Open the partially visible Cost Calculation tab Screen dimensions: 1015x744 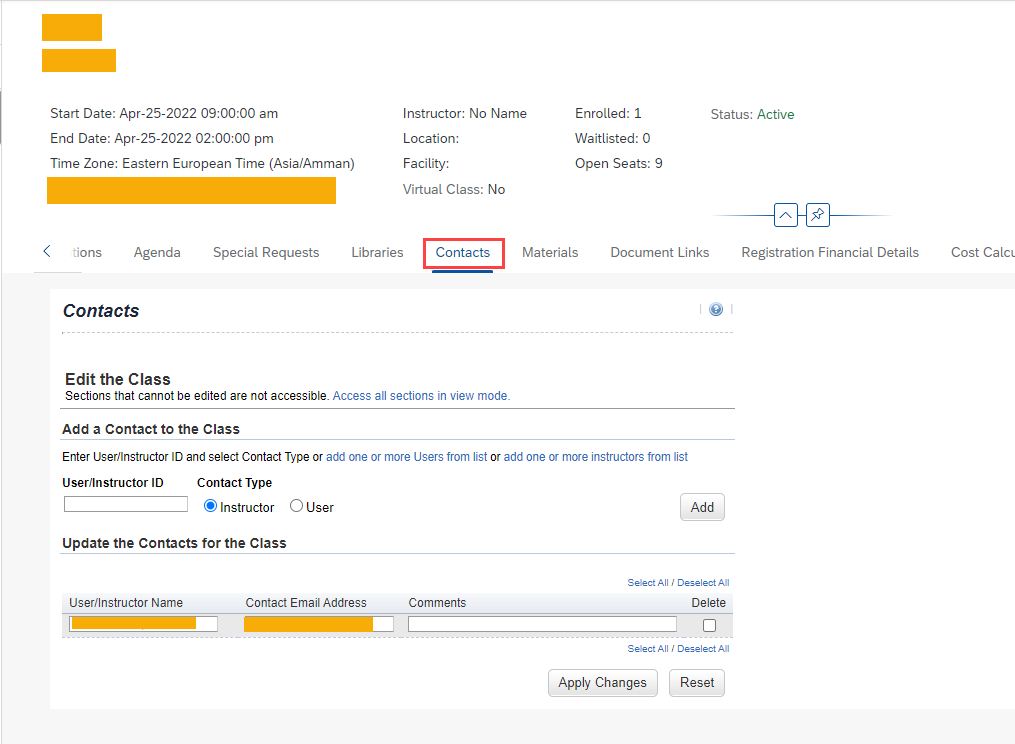(982, 253)
